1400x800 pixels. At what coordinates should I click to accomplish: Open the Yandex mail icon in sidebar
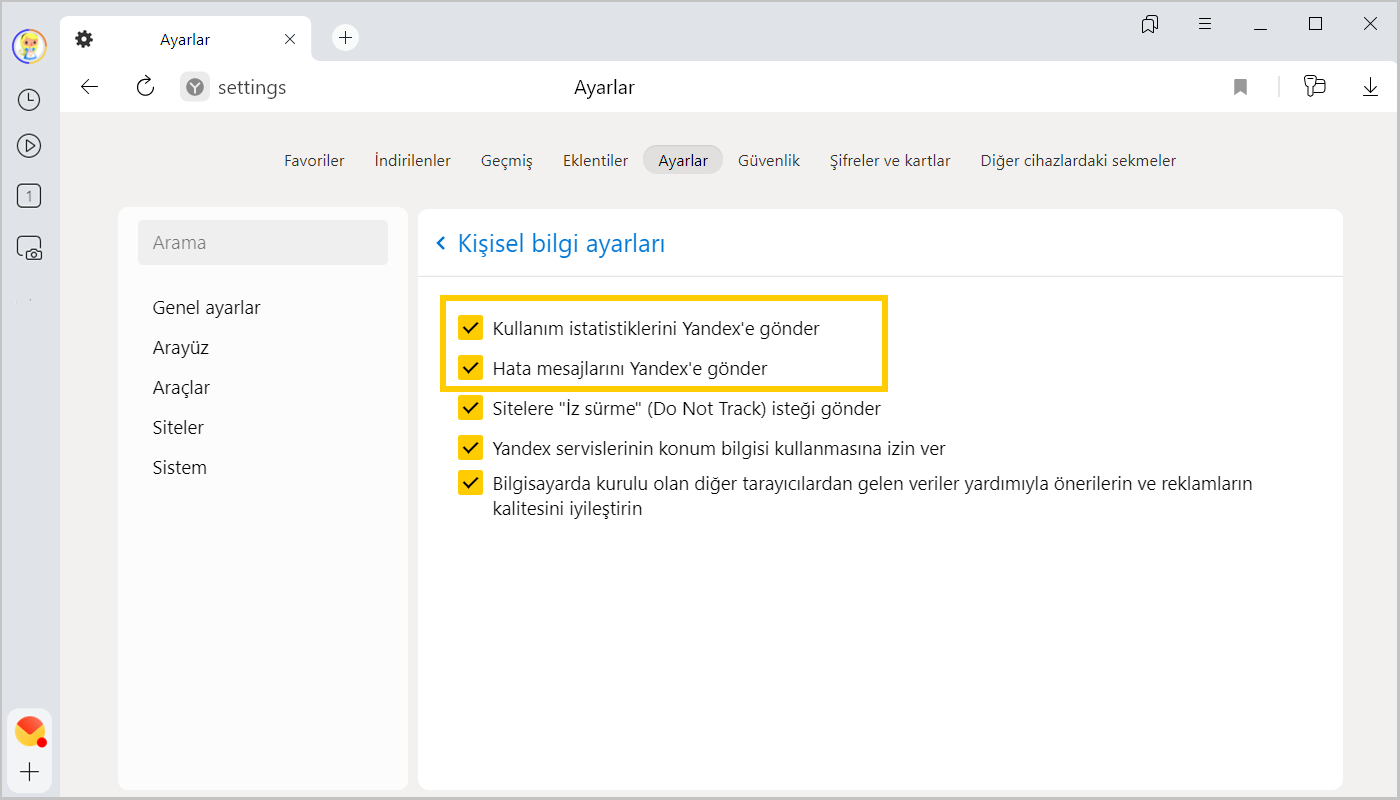pos(31,732)
